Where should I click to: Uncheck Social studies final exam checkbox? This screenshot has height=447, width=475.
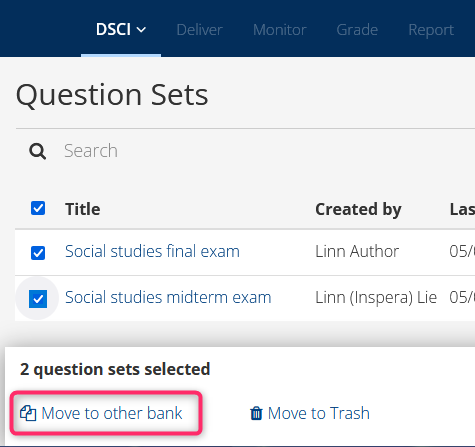(x=38, y=253)
